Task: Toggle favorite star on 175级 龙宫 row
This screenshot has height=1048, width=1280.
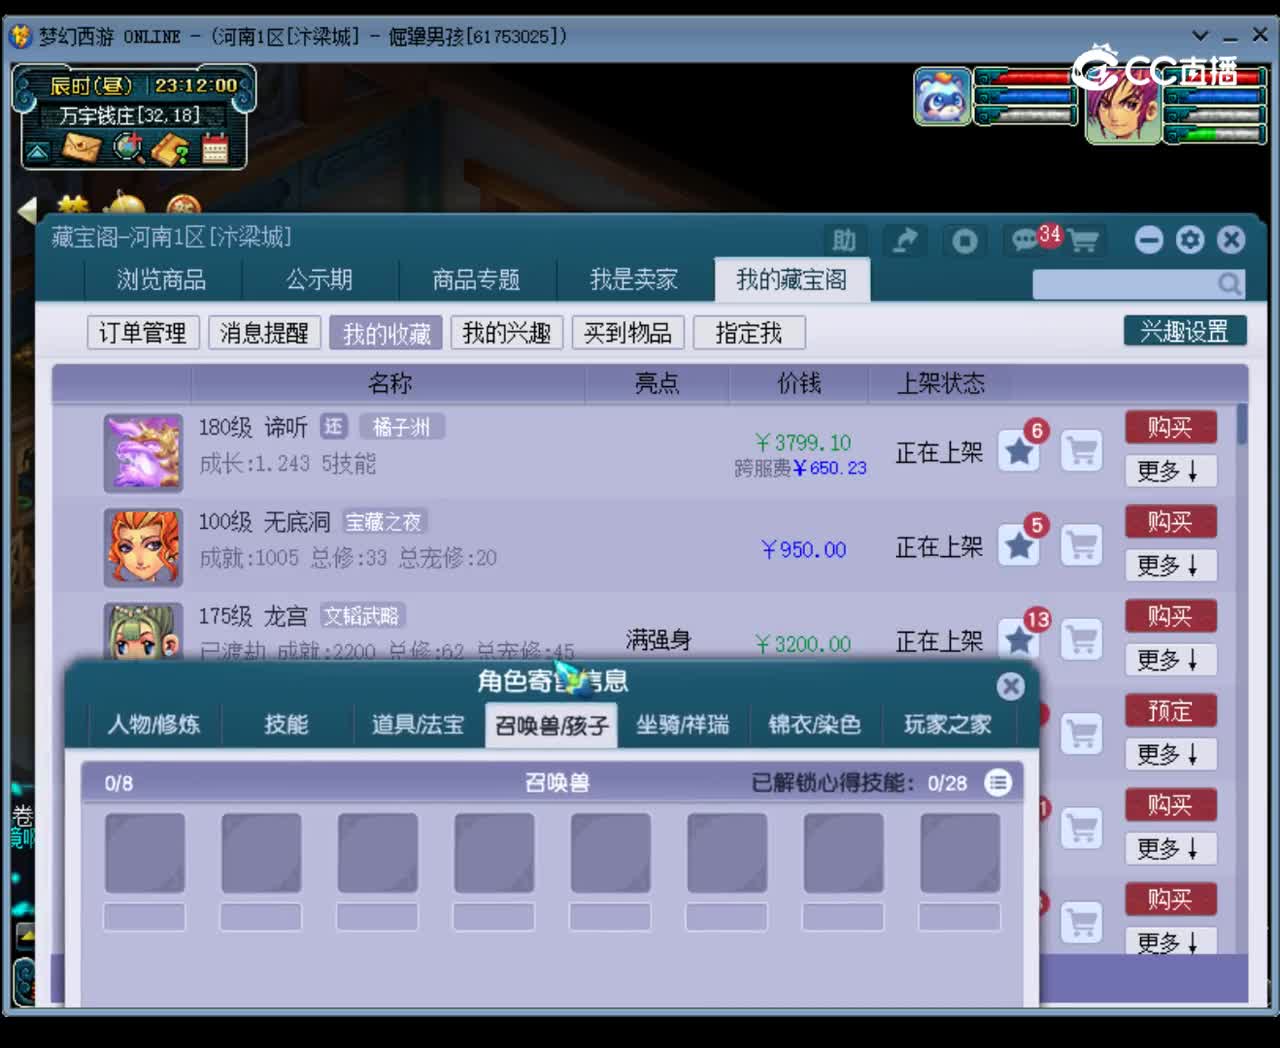Action: coord(1019,640)
